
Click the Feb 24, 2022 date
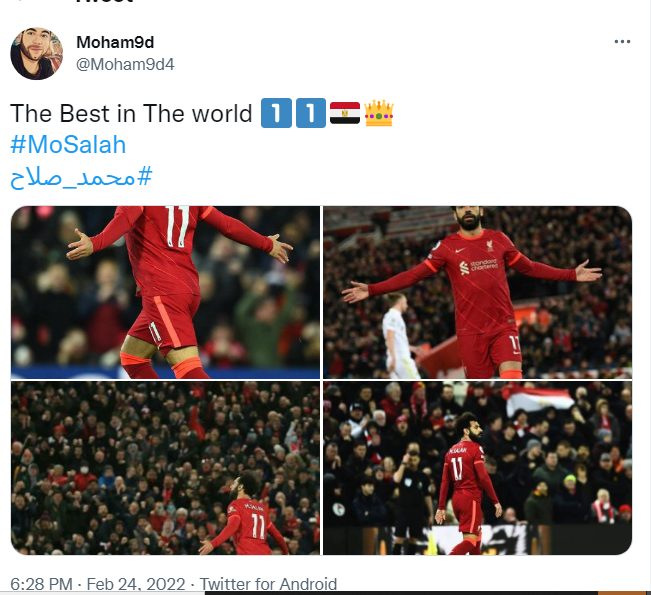click(x=136, y=584)
